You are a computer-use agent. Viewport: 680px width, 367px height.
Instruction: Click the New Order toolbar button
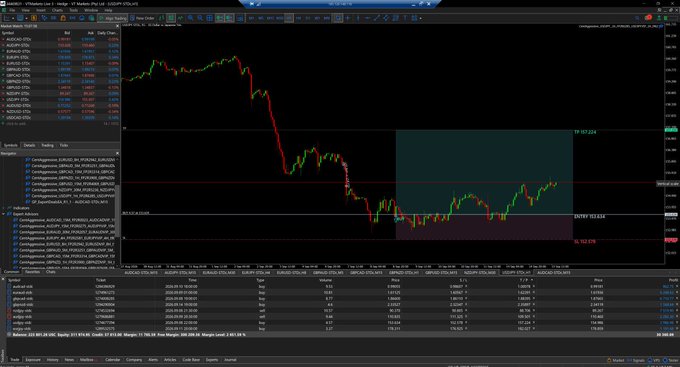[142, 18]
